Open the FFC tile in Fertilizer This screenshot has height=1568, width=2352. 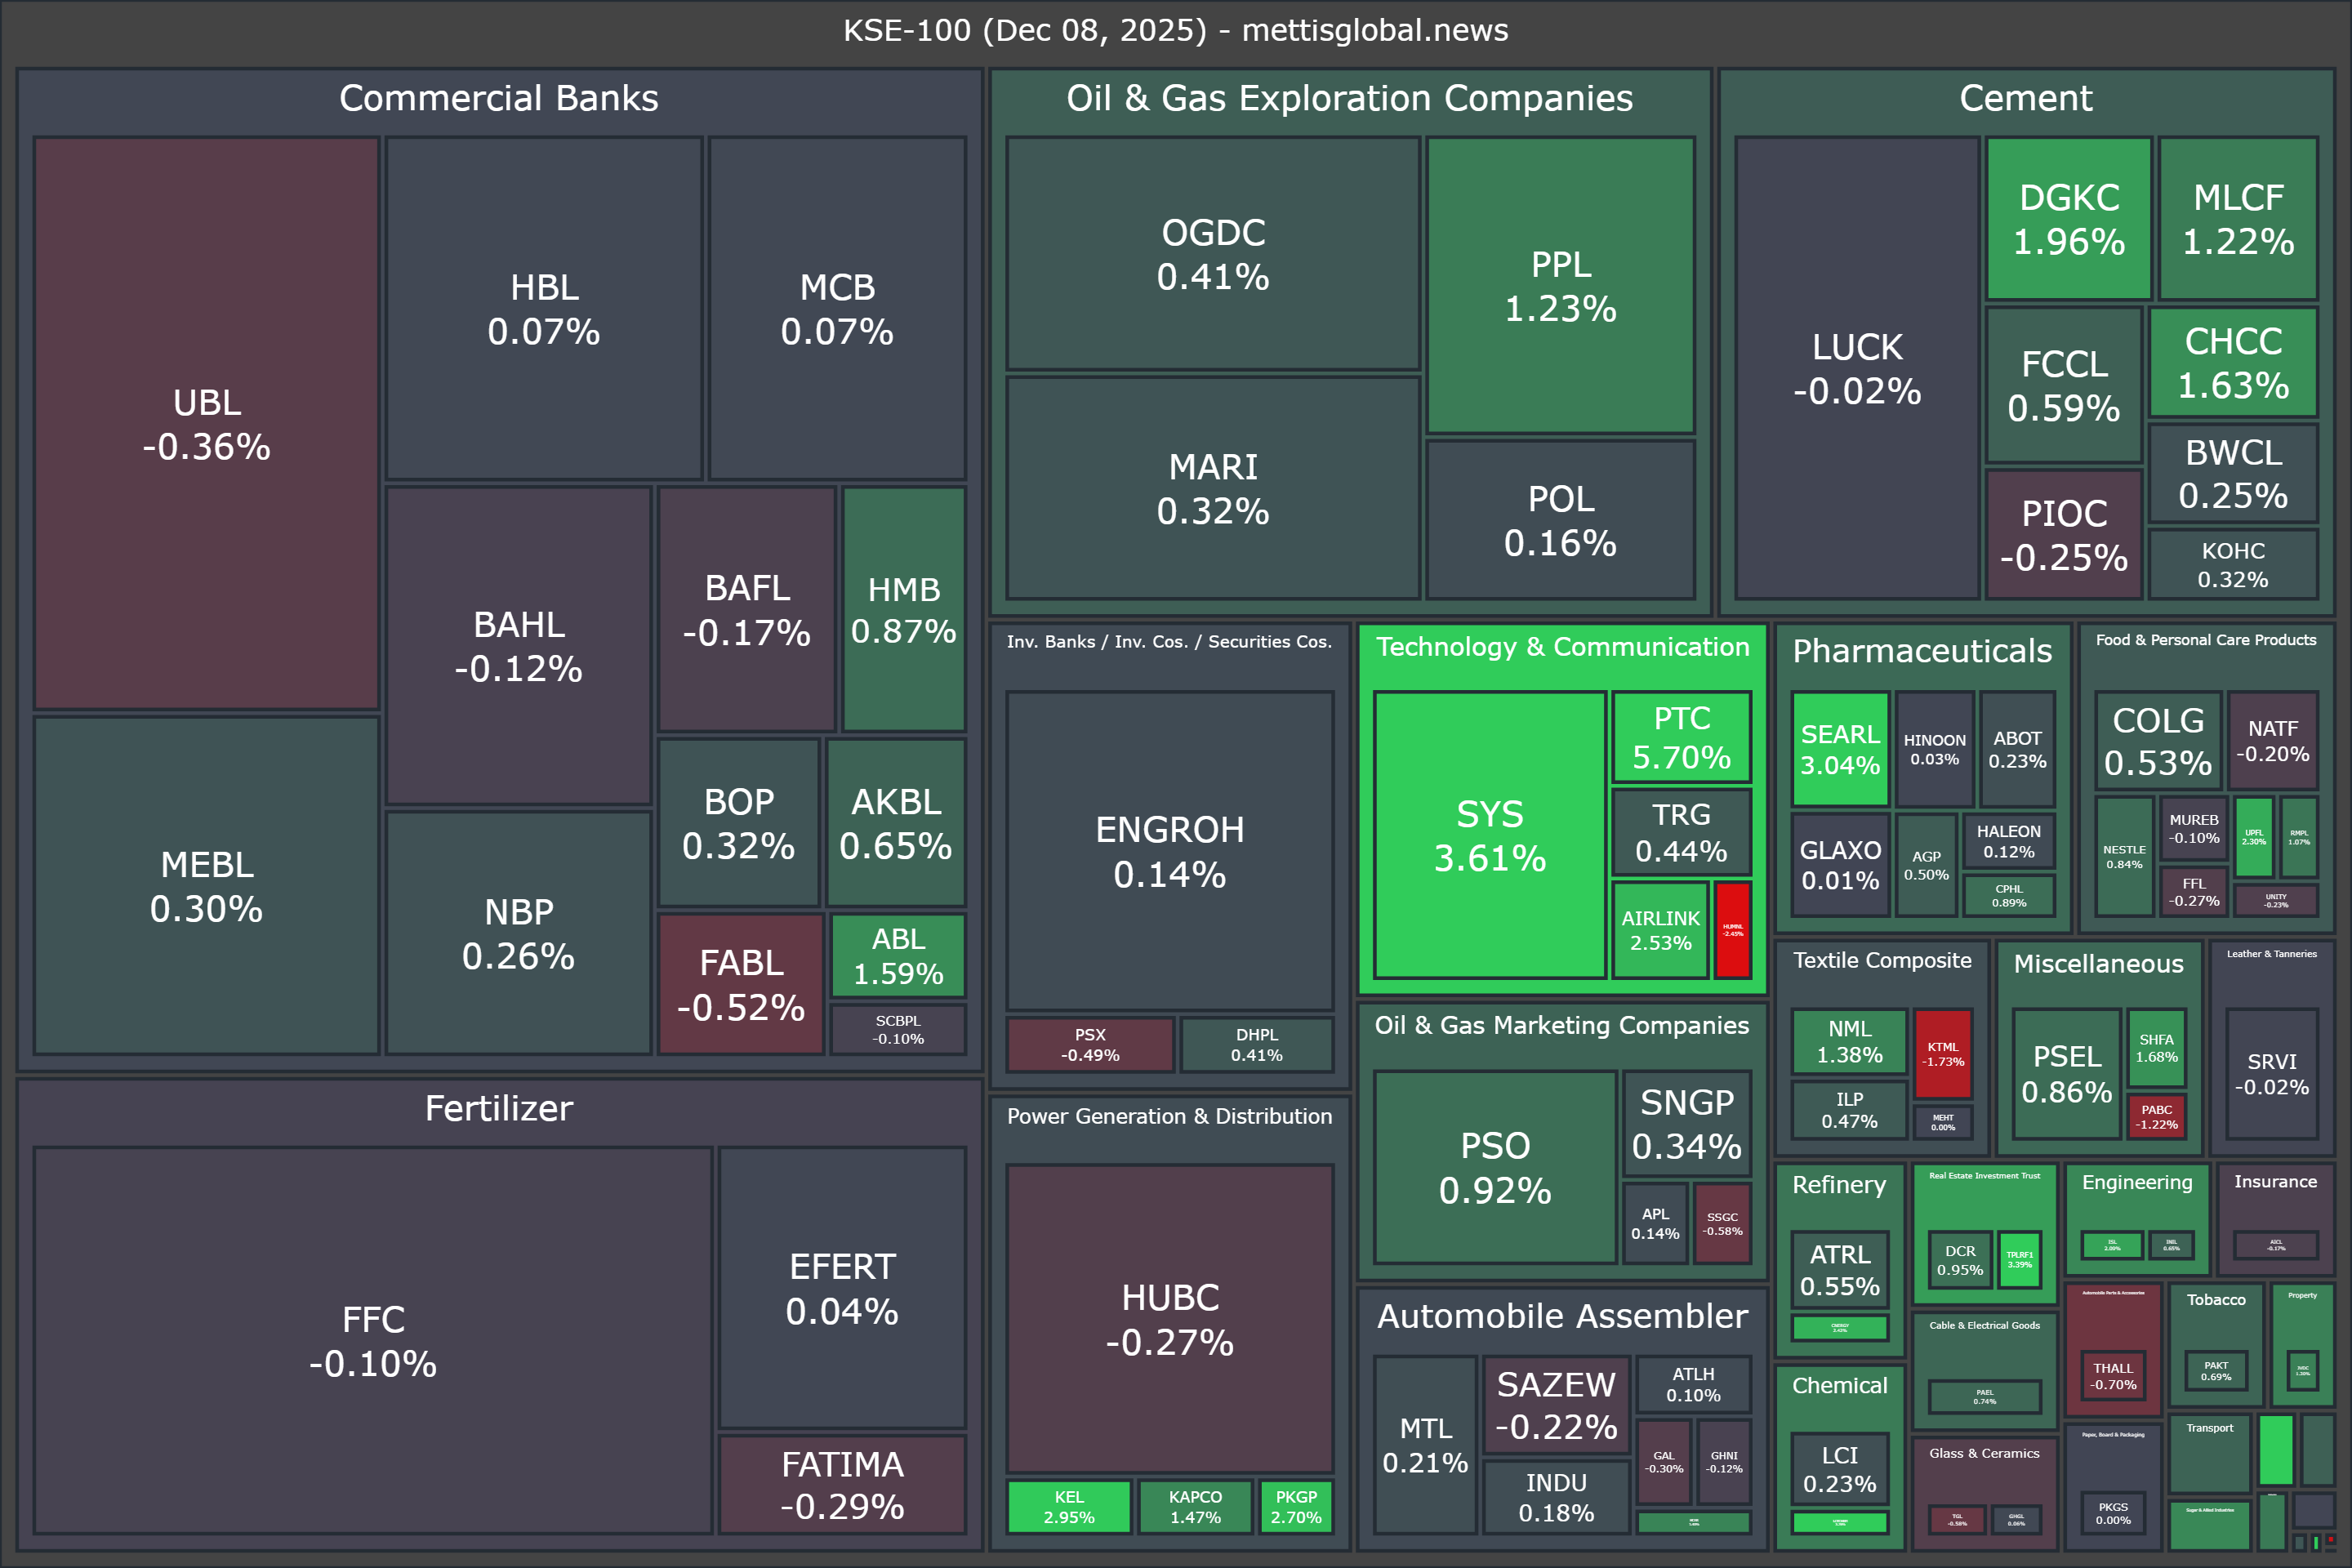pos(372,1340)
